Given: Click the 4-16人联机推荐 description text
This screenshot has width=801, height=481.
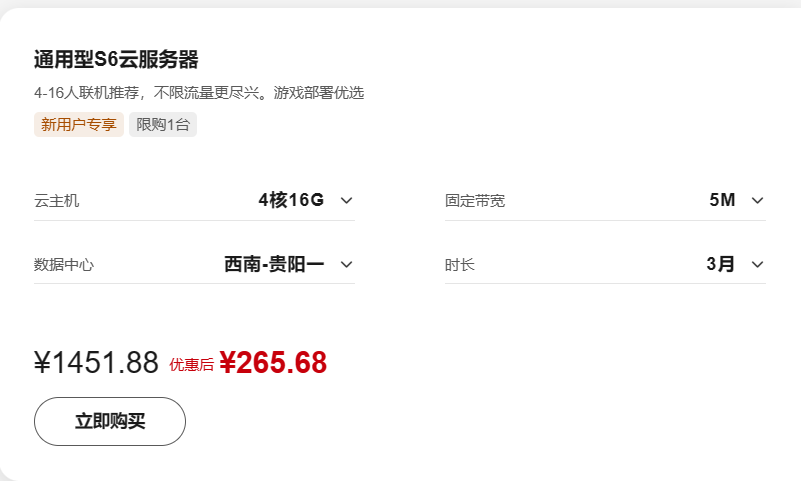Looking at the screenshot, I should coord(199,93).
